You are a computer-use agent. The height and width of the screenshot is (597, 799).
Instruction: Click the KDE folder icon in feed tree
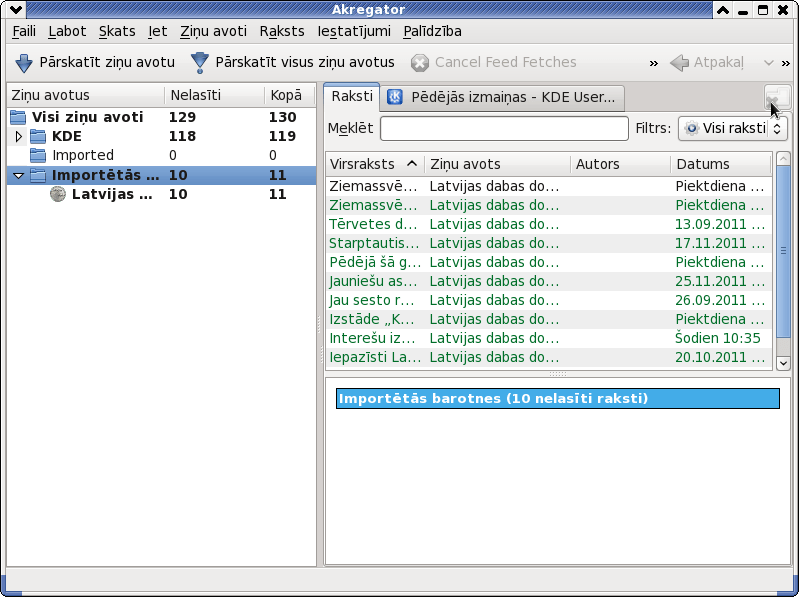[x=38, y=137]
